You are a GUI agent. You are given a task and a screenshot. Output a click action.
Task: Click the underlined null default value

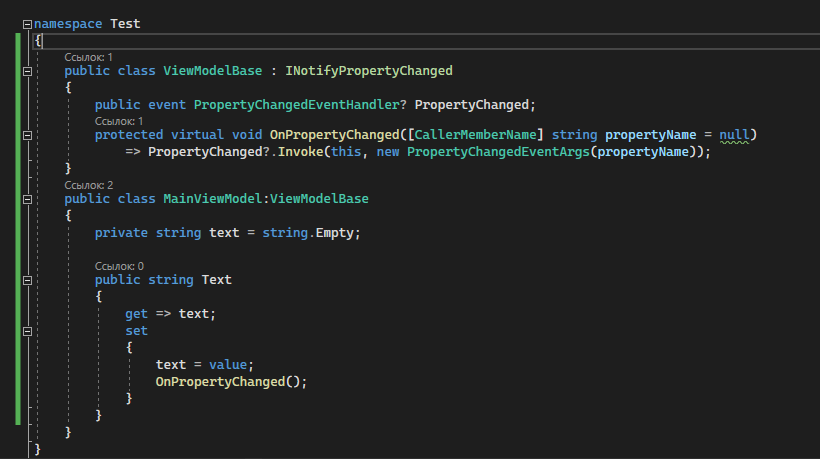click(734, 135)
